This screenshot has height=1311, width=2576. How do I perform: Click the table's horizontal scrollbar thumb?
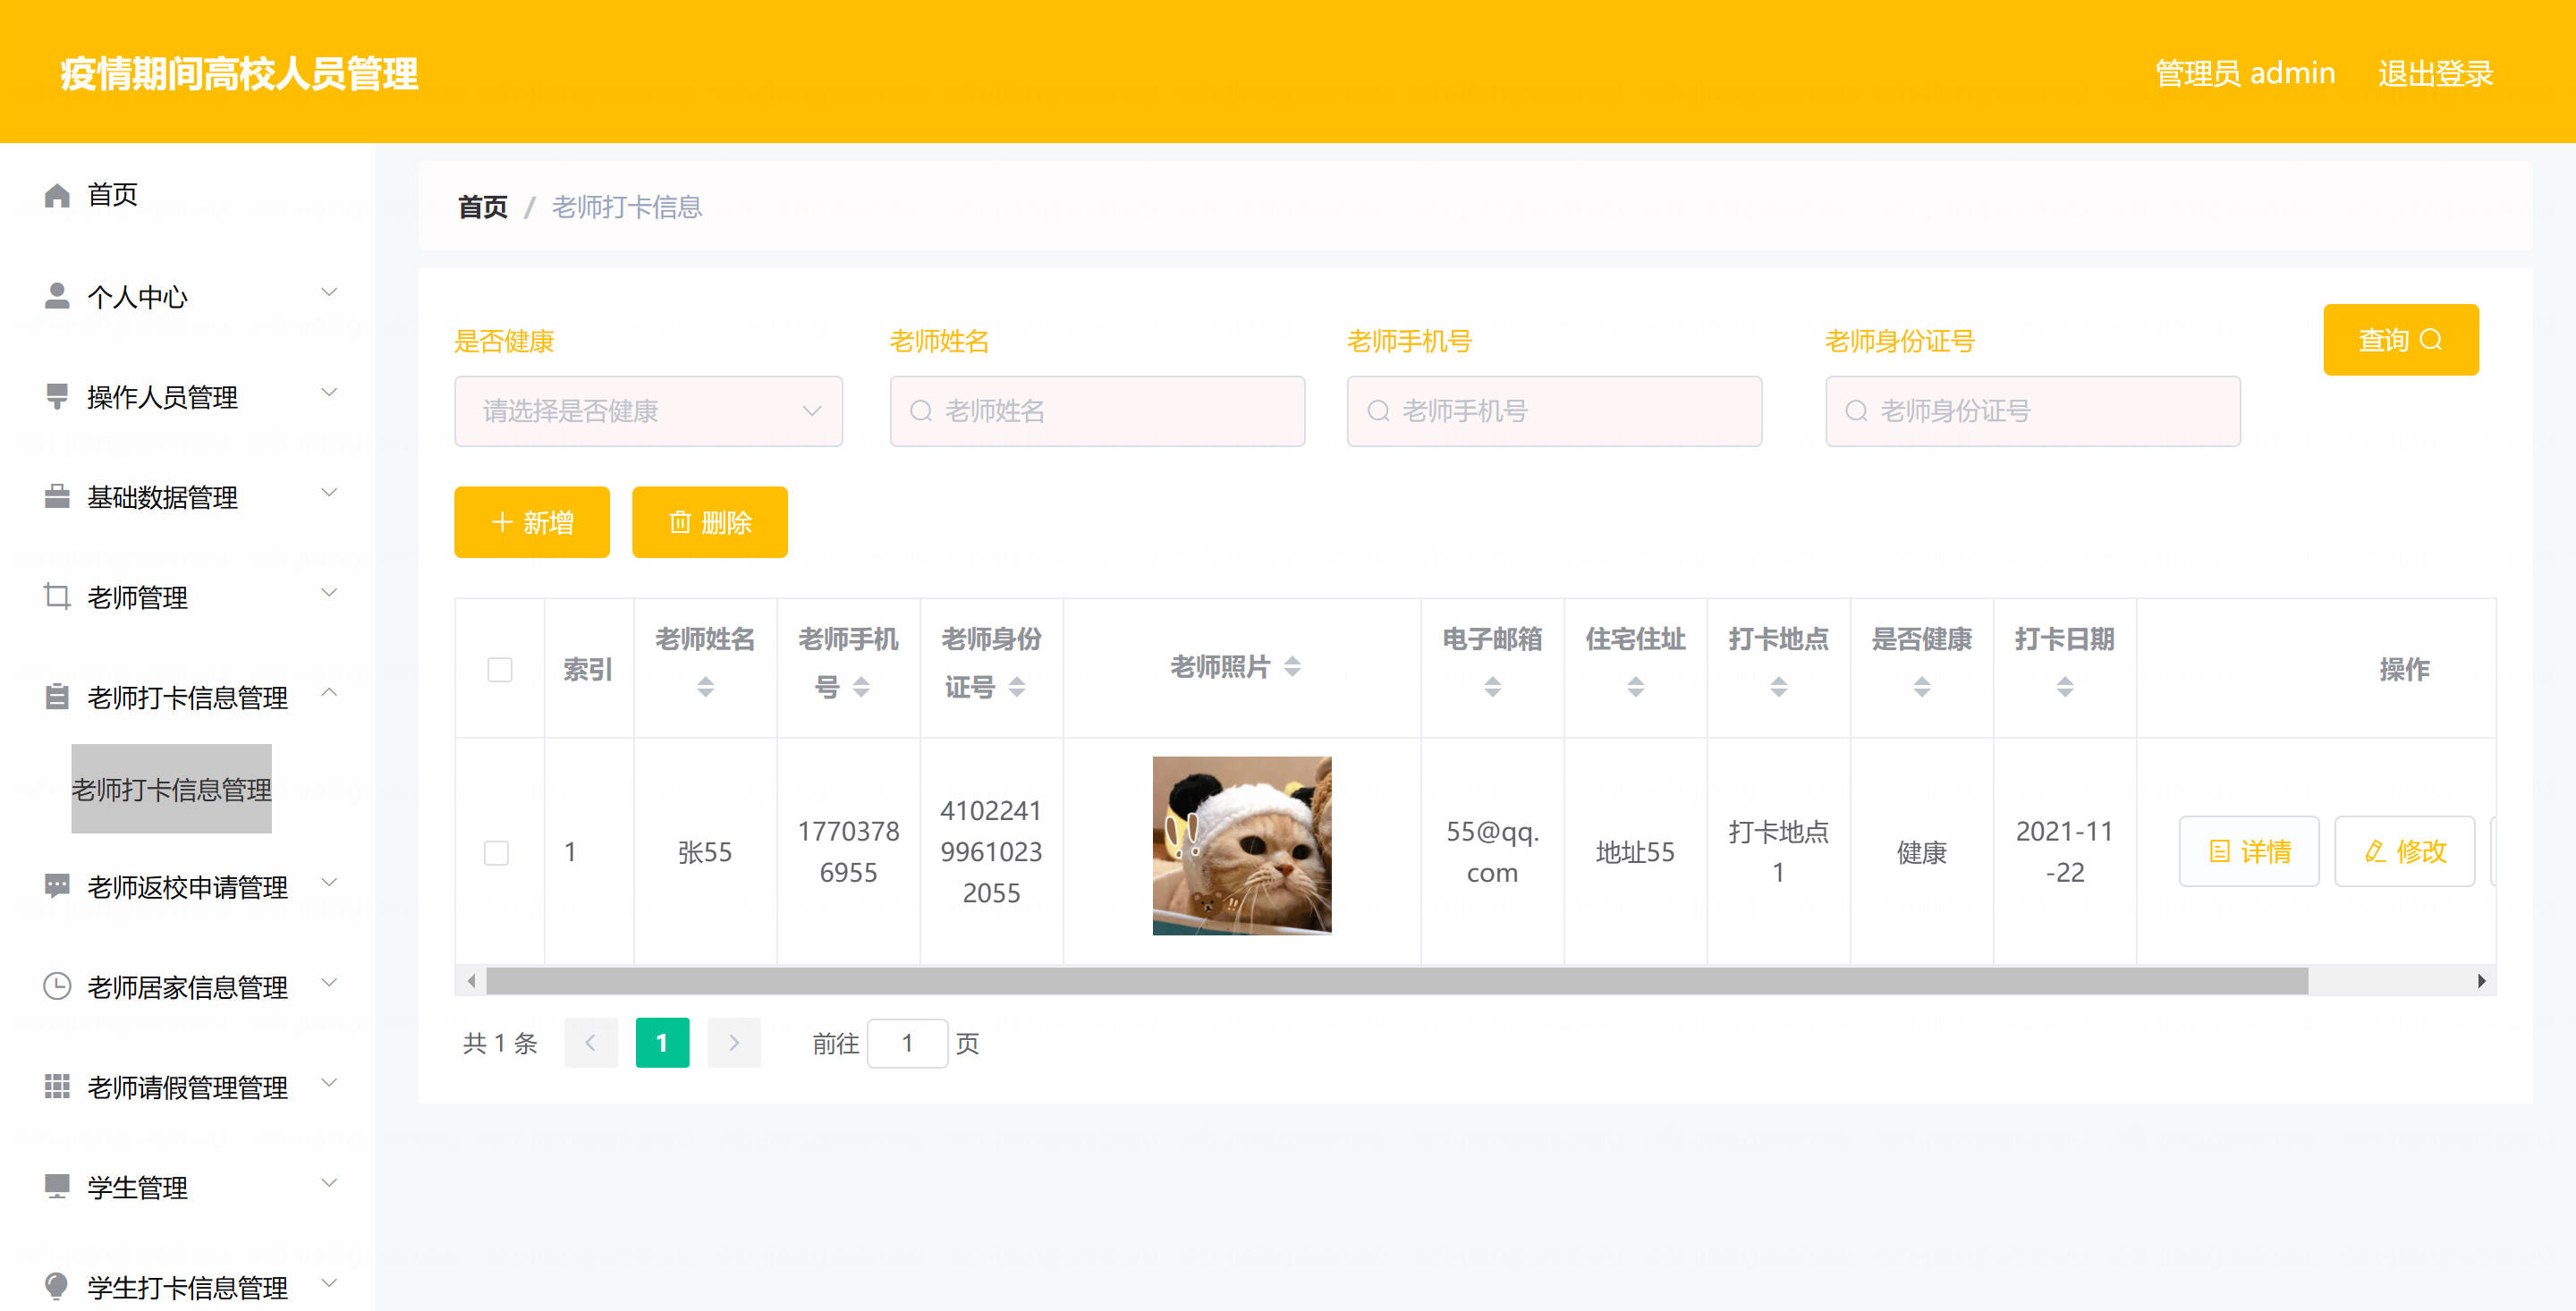[x=1396, y=981]
